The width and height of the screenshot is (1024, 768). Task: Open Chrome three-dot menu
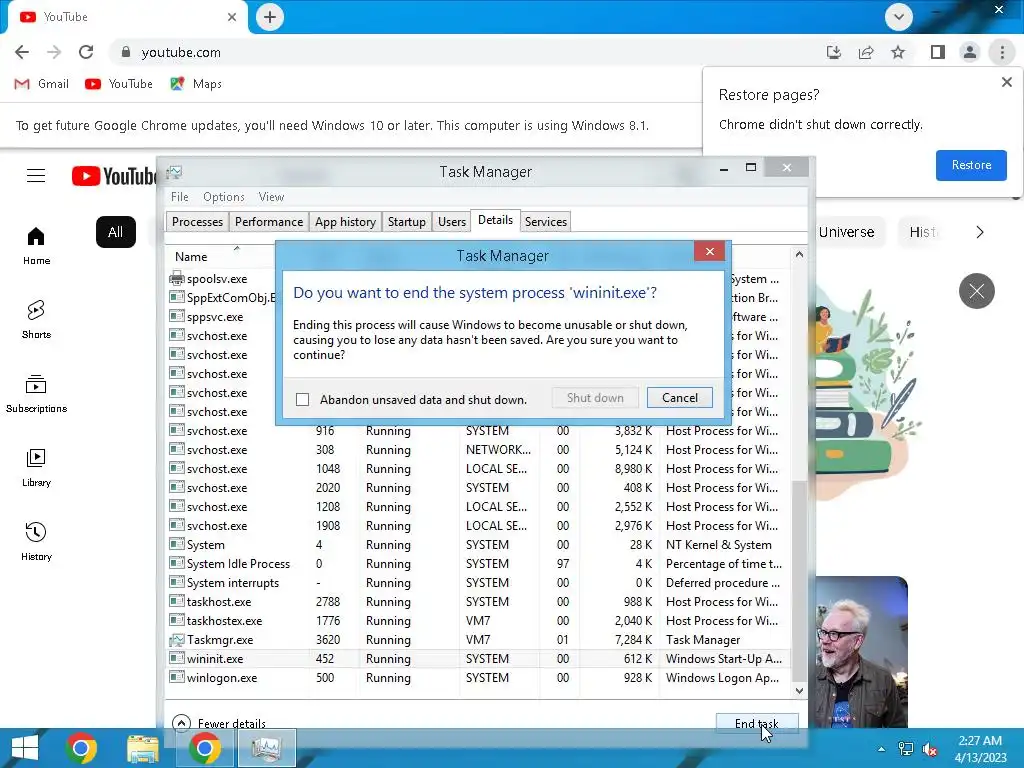pos(1002,52)
